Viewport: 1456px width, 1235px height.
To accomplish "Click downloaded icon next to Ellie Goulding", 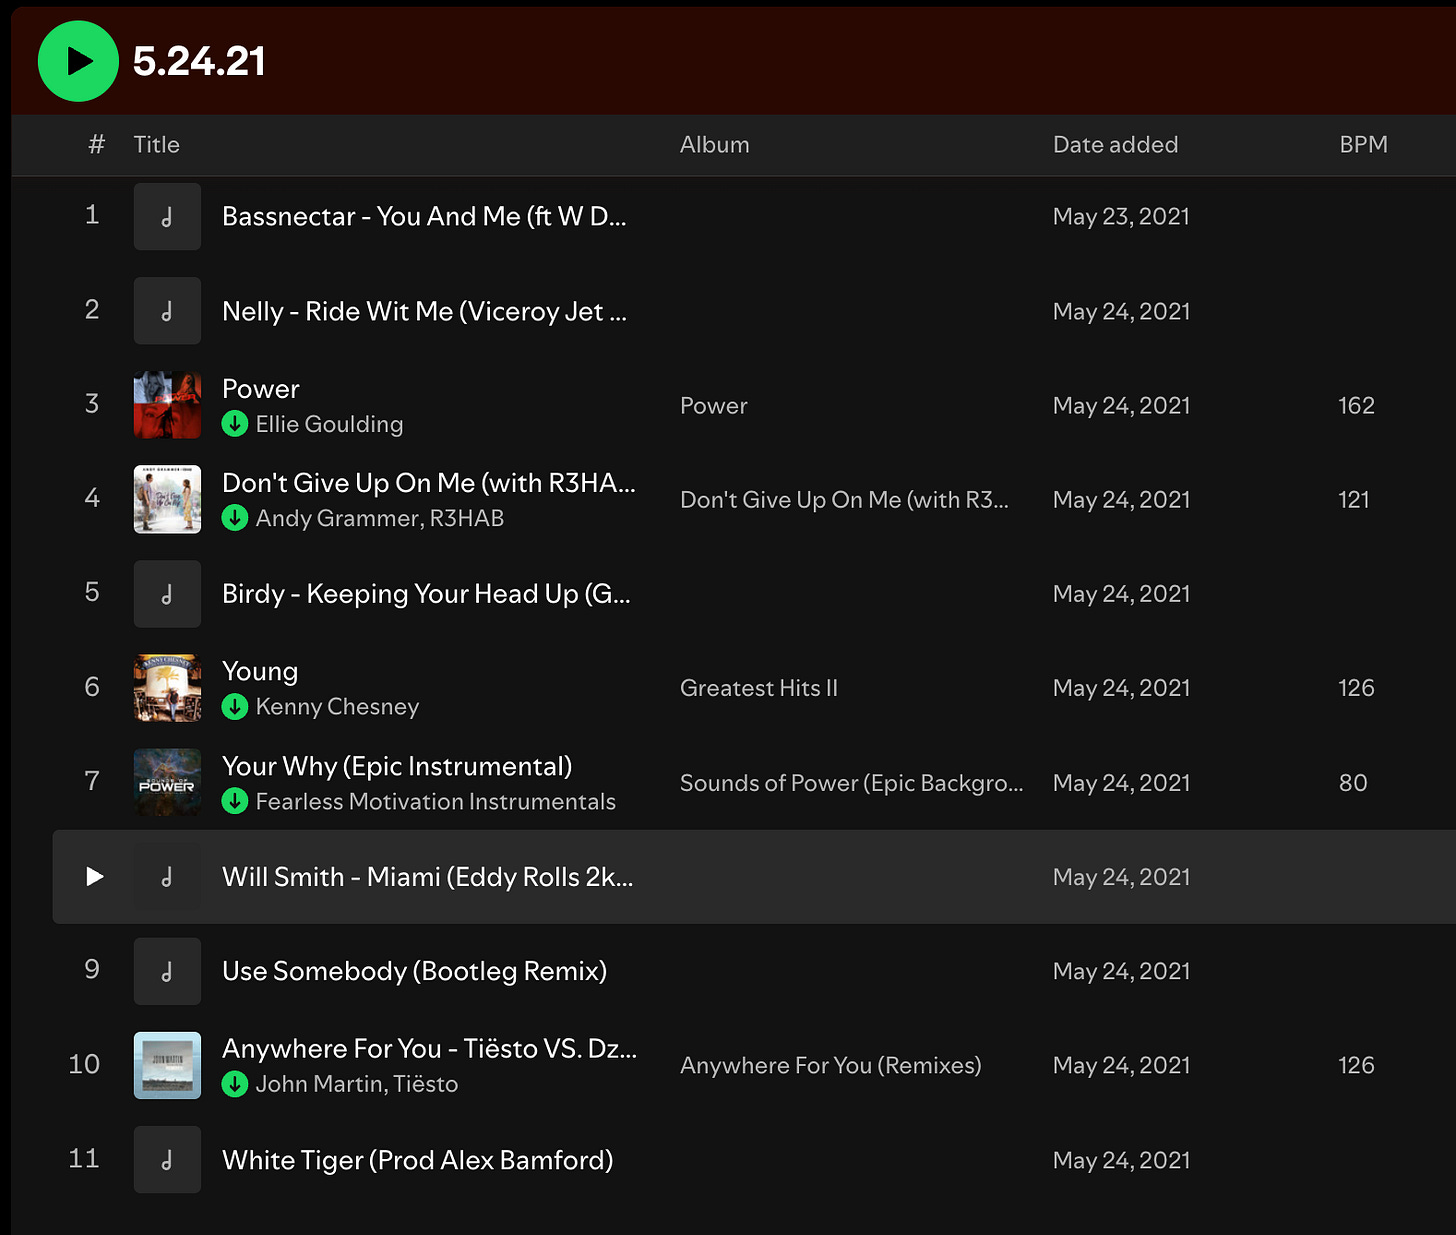I will pos(235,424).
